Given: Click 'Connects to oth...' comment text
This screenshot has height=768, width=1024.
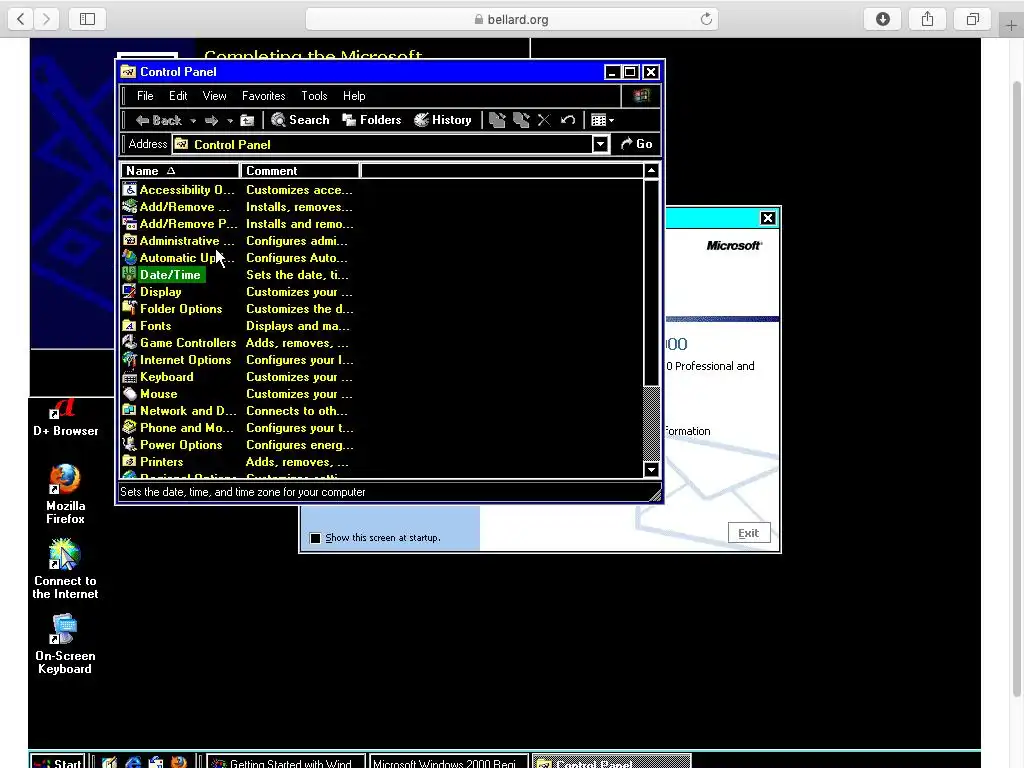Looking at the screenshot, I should [x=296, y=411].
